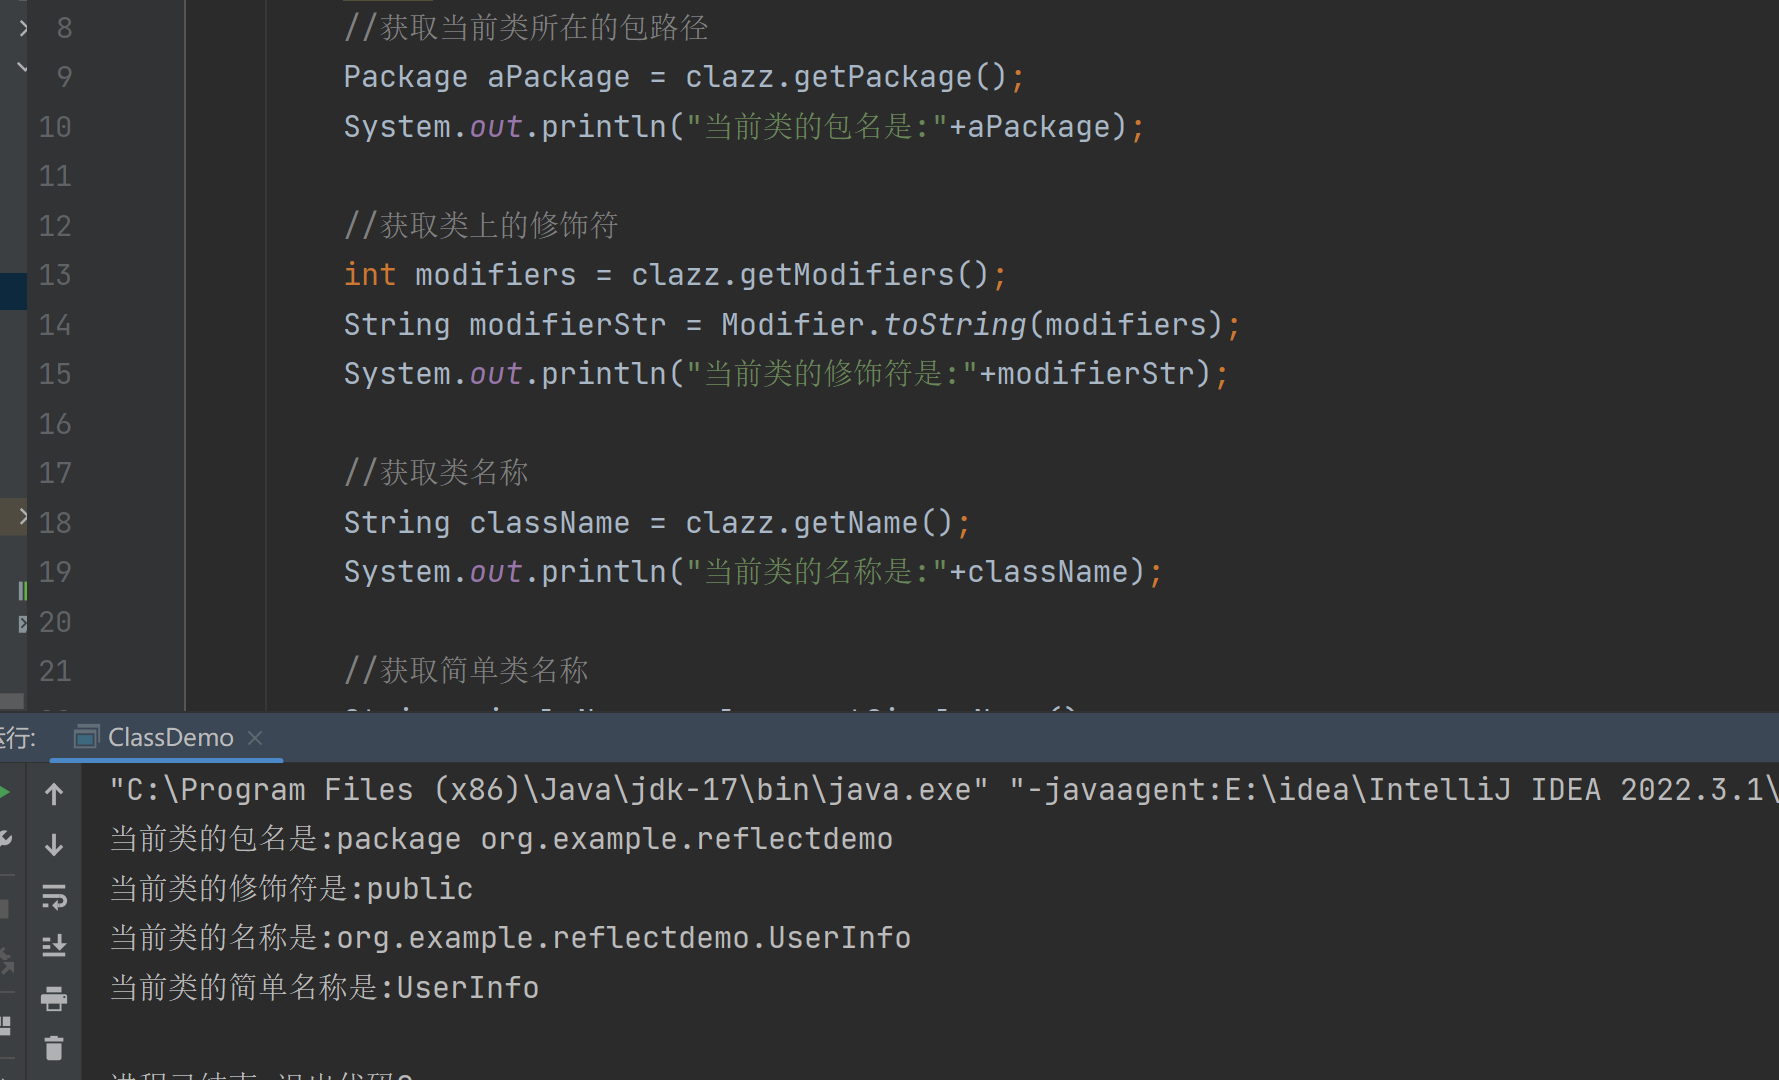Click the project panel horizontal scrollbar
The image size is (1779, 1080).
pyautogui.click(x=12, y=701)
